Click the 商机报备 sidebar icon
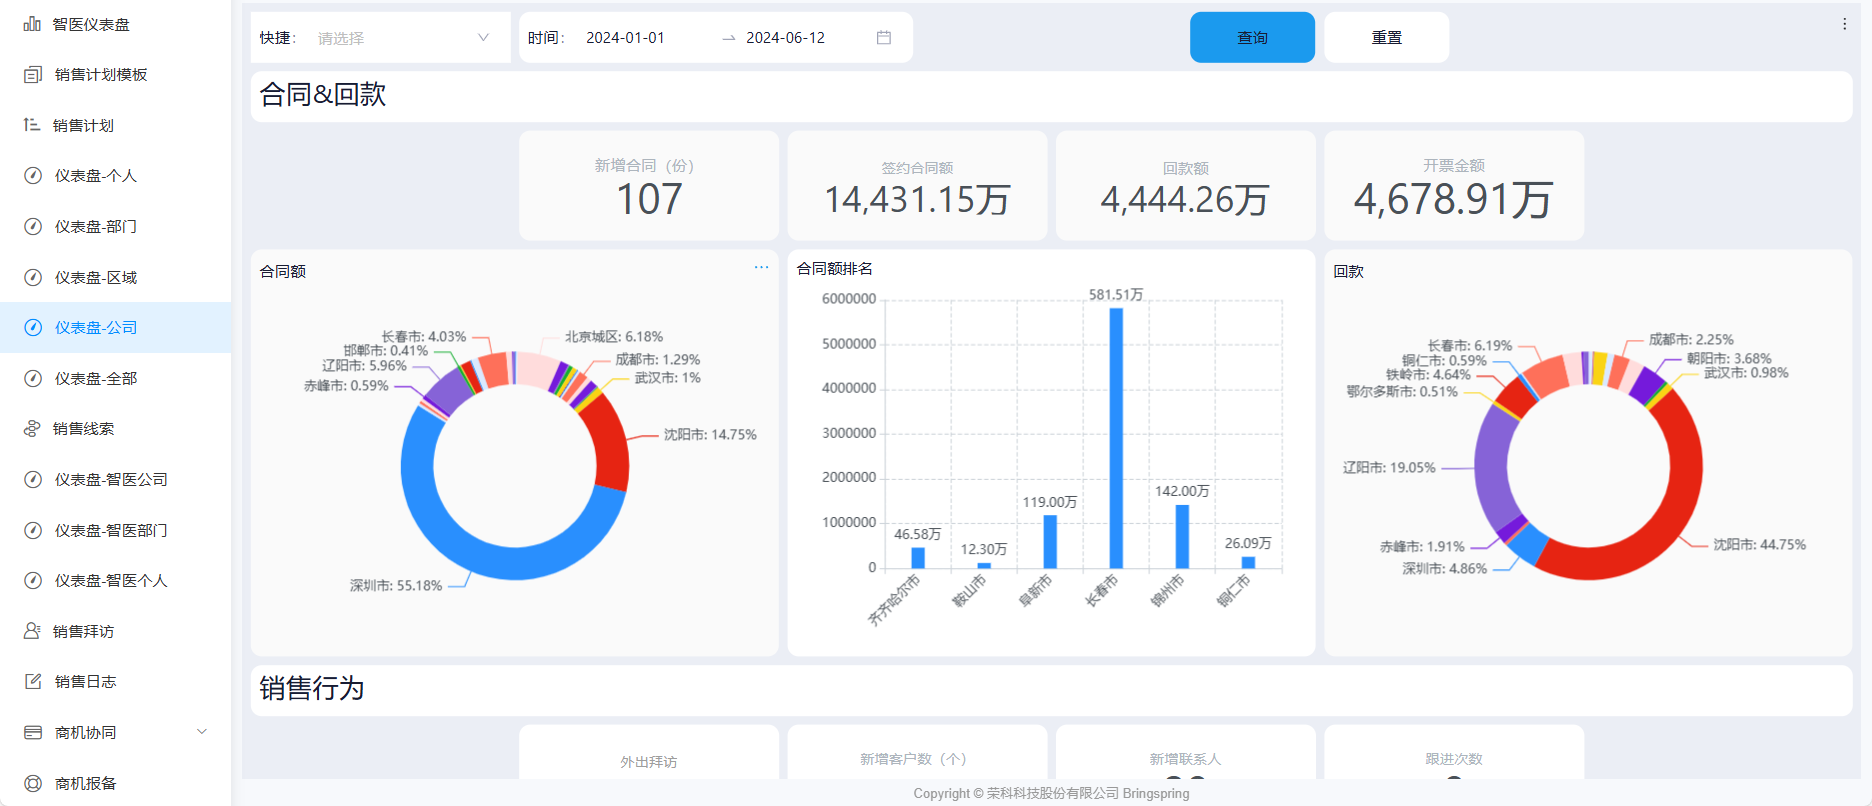Screen dimensions: 1872x806 point(33,783)
